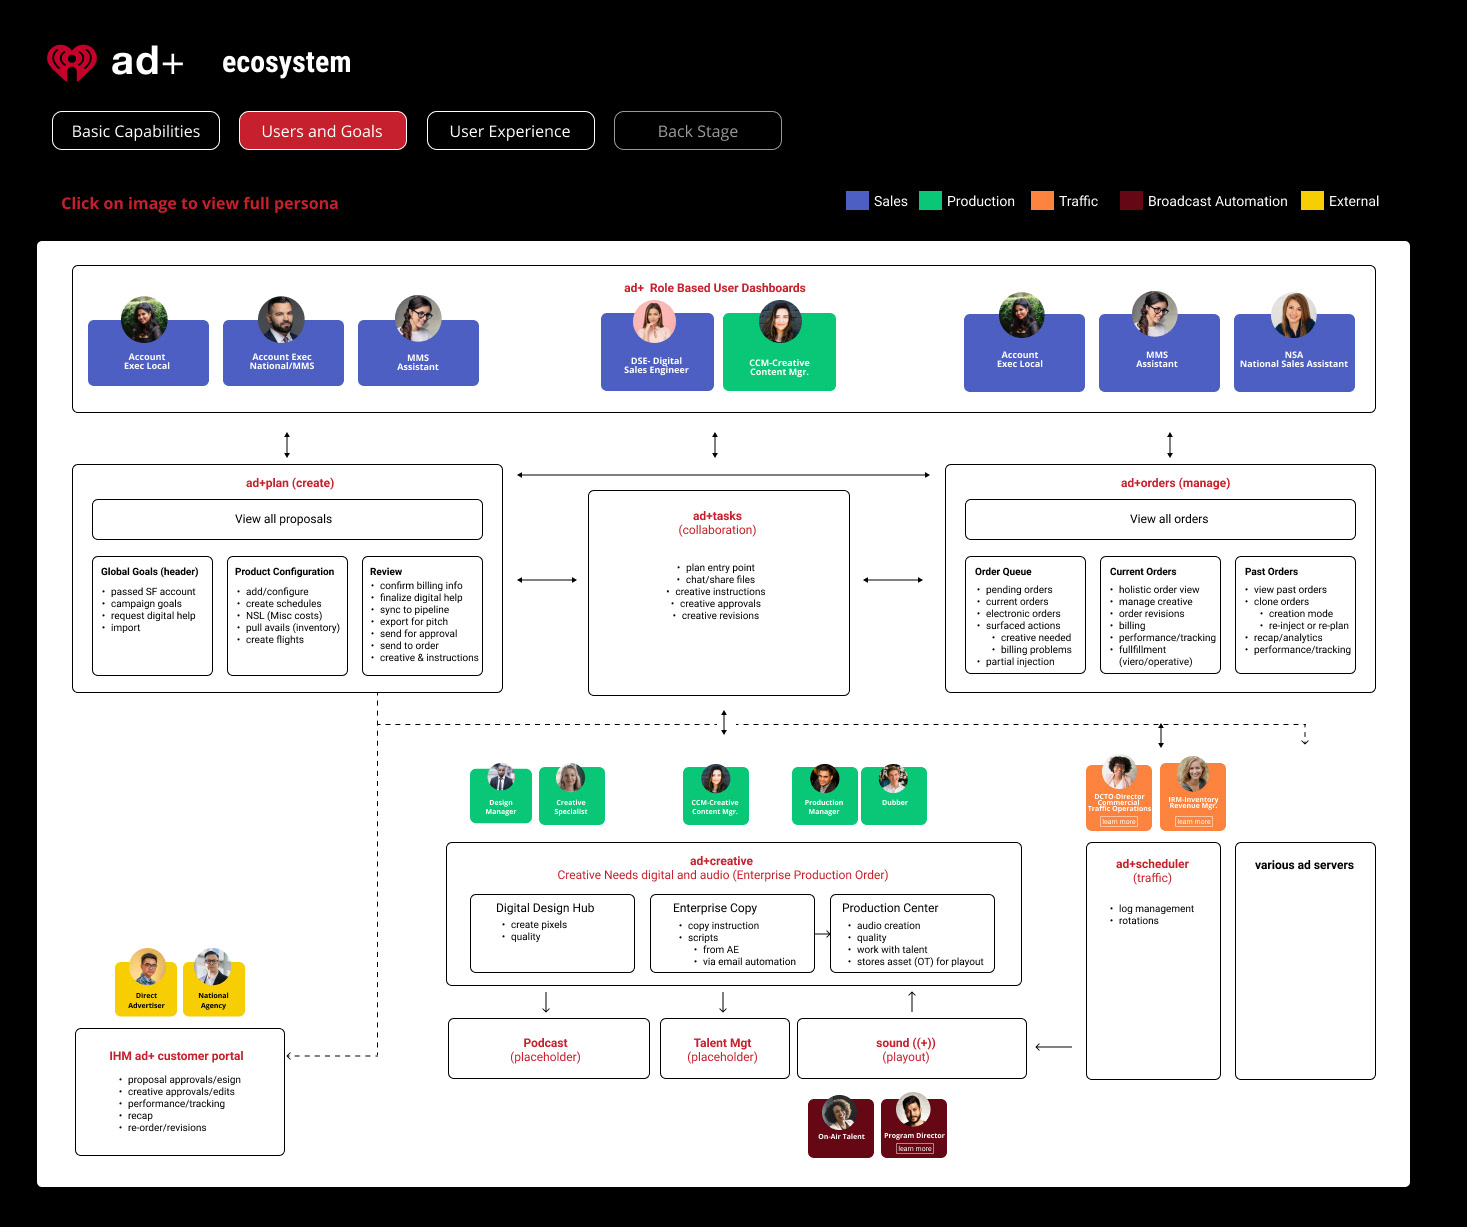Open the Creative Specialist persona card
Screen dimensions: 1467x1227
click(x=571, y=795)
